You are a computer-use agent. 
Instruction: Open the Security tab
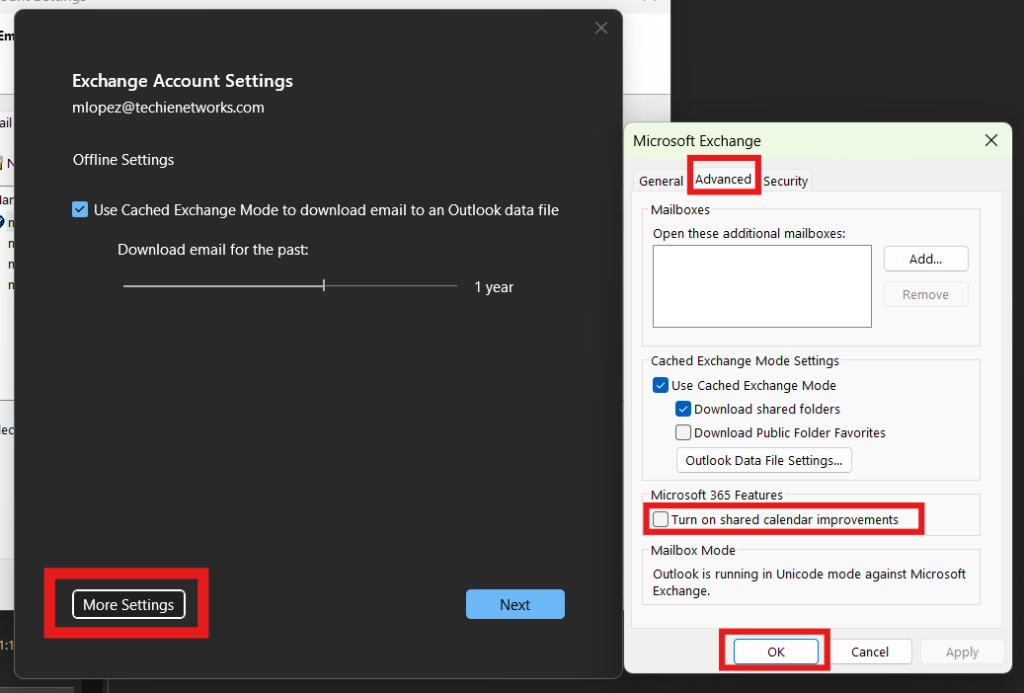785,181
